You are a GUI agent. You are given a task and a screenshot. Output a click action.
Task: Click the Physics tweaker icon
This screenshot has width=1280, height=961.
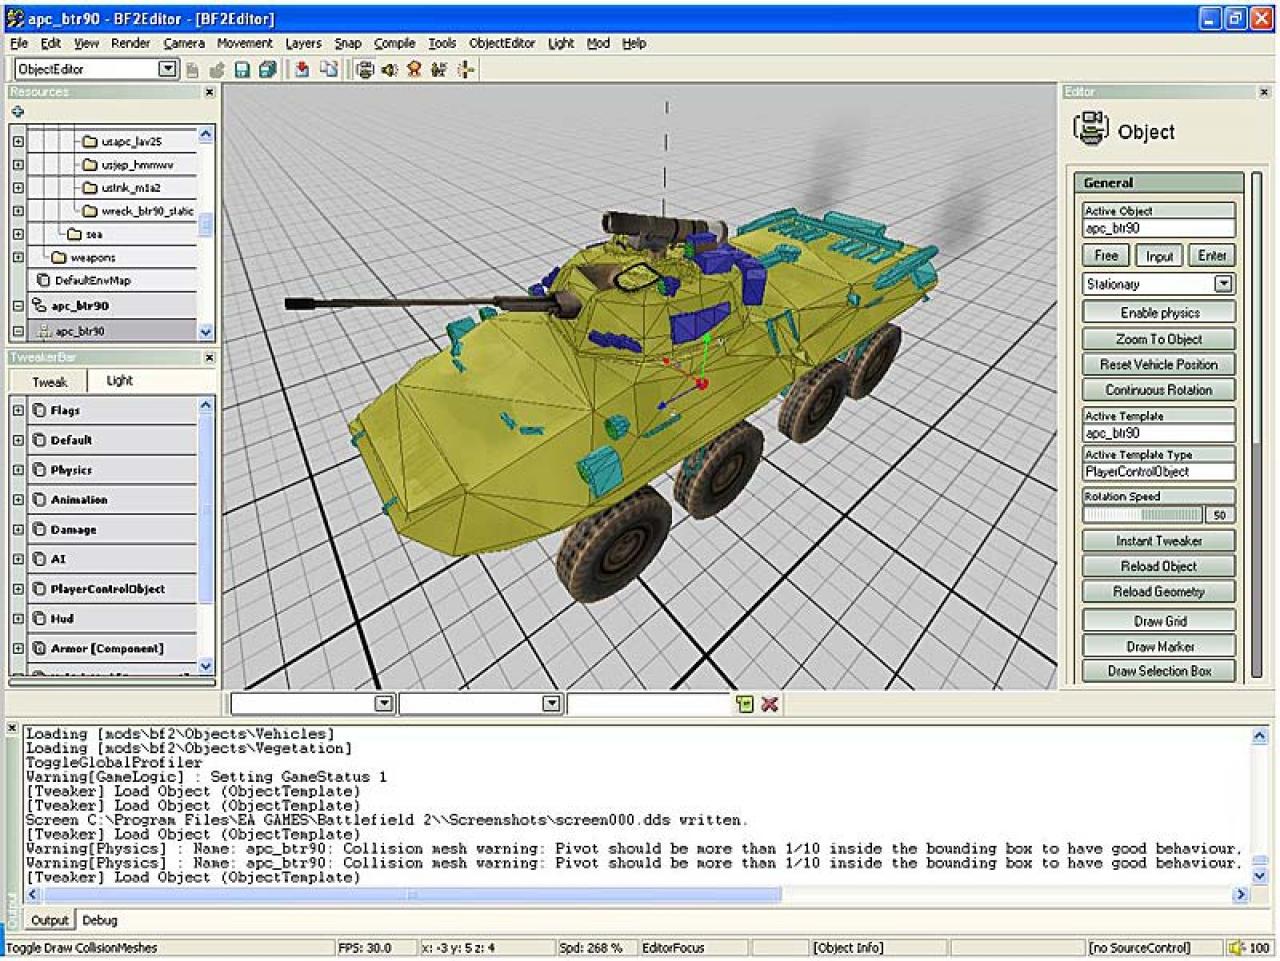[x=39, y=470]
